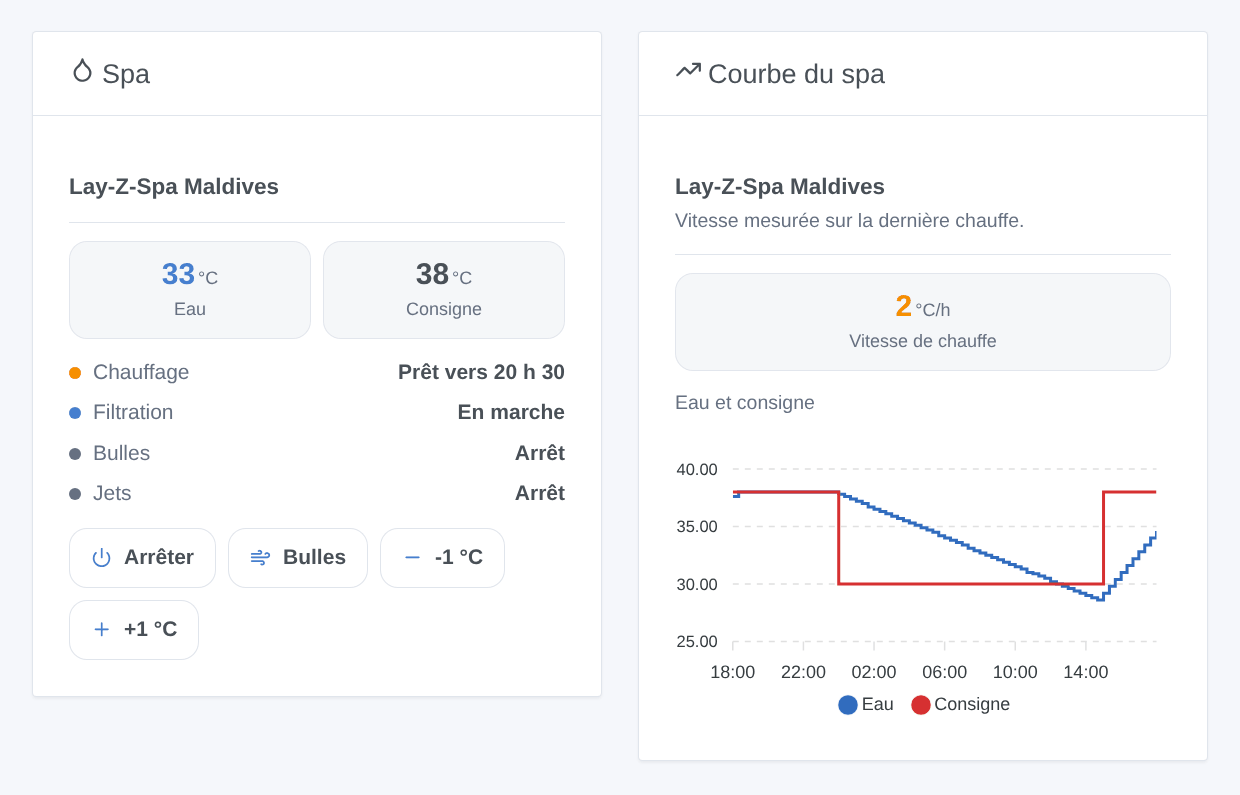Click the 14:00 x-axis label
Viewport: 1240px width, 795px height.
pyautogui.click(x=1085, y=672)
